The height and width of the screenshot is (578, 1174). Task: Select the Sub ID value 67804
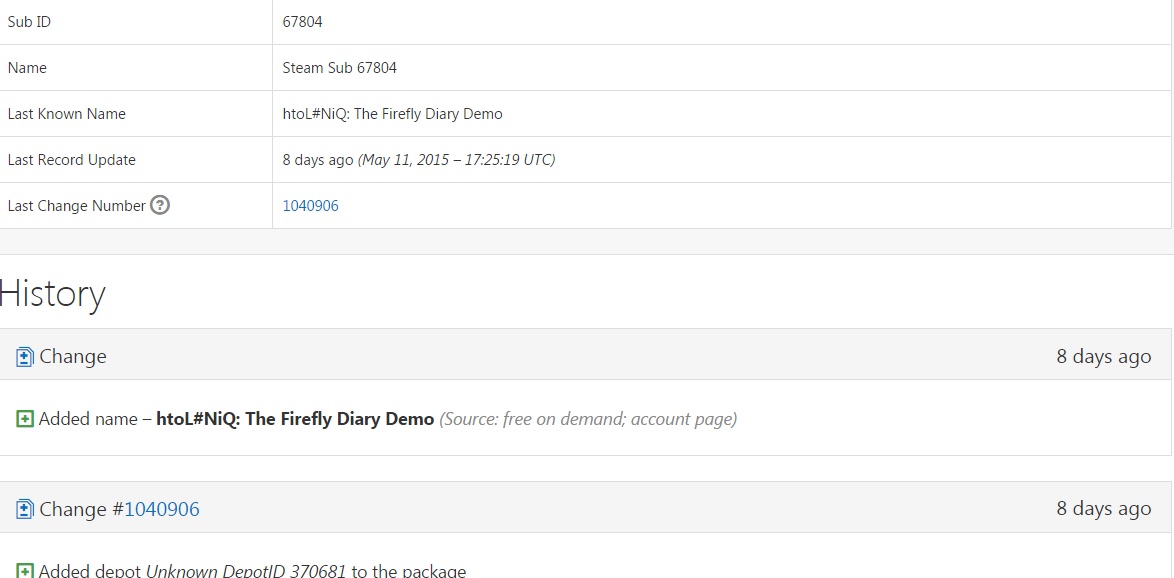[302, 22]
